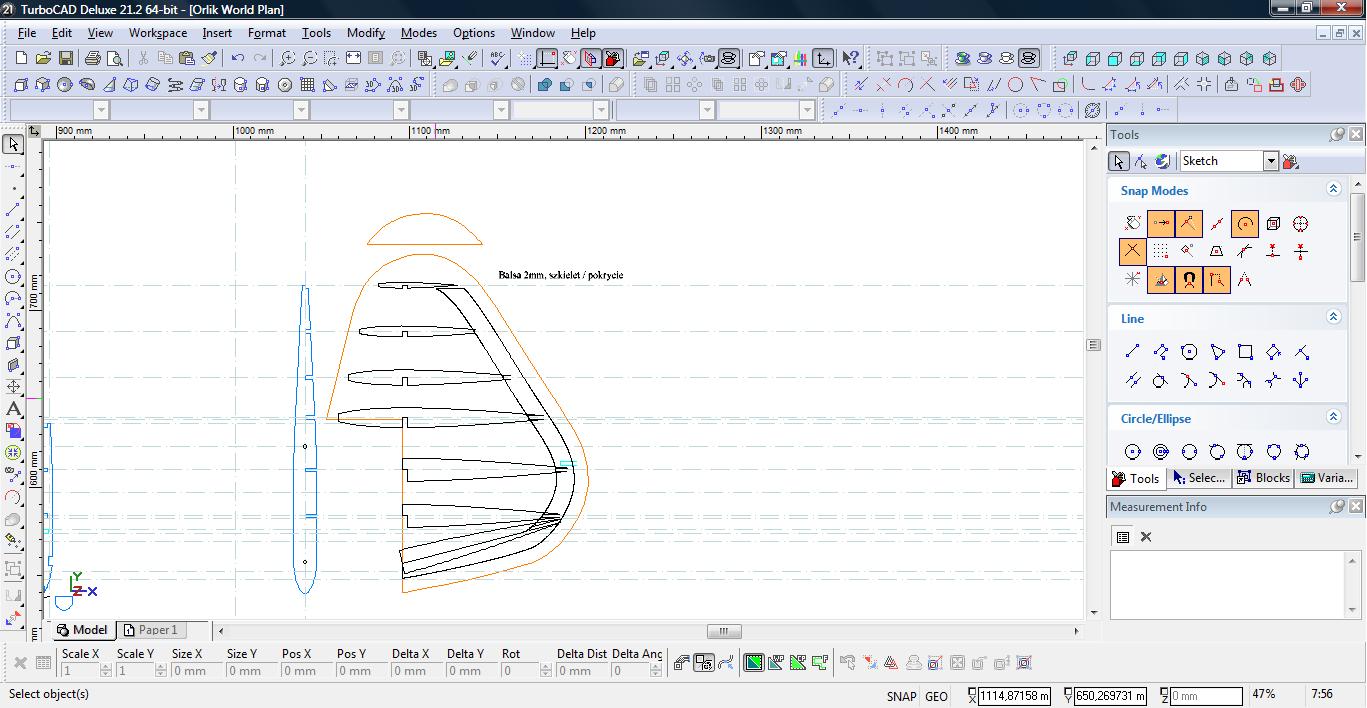Open the Paste clipboard icon

coord(186,59)
